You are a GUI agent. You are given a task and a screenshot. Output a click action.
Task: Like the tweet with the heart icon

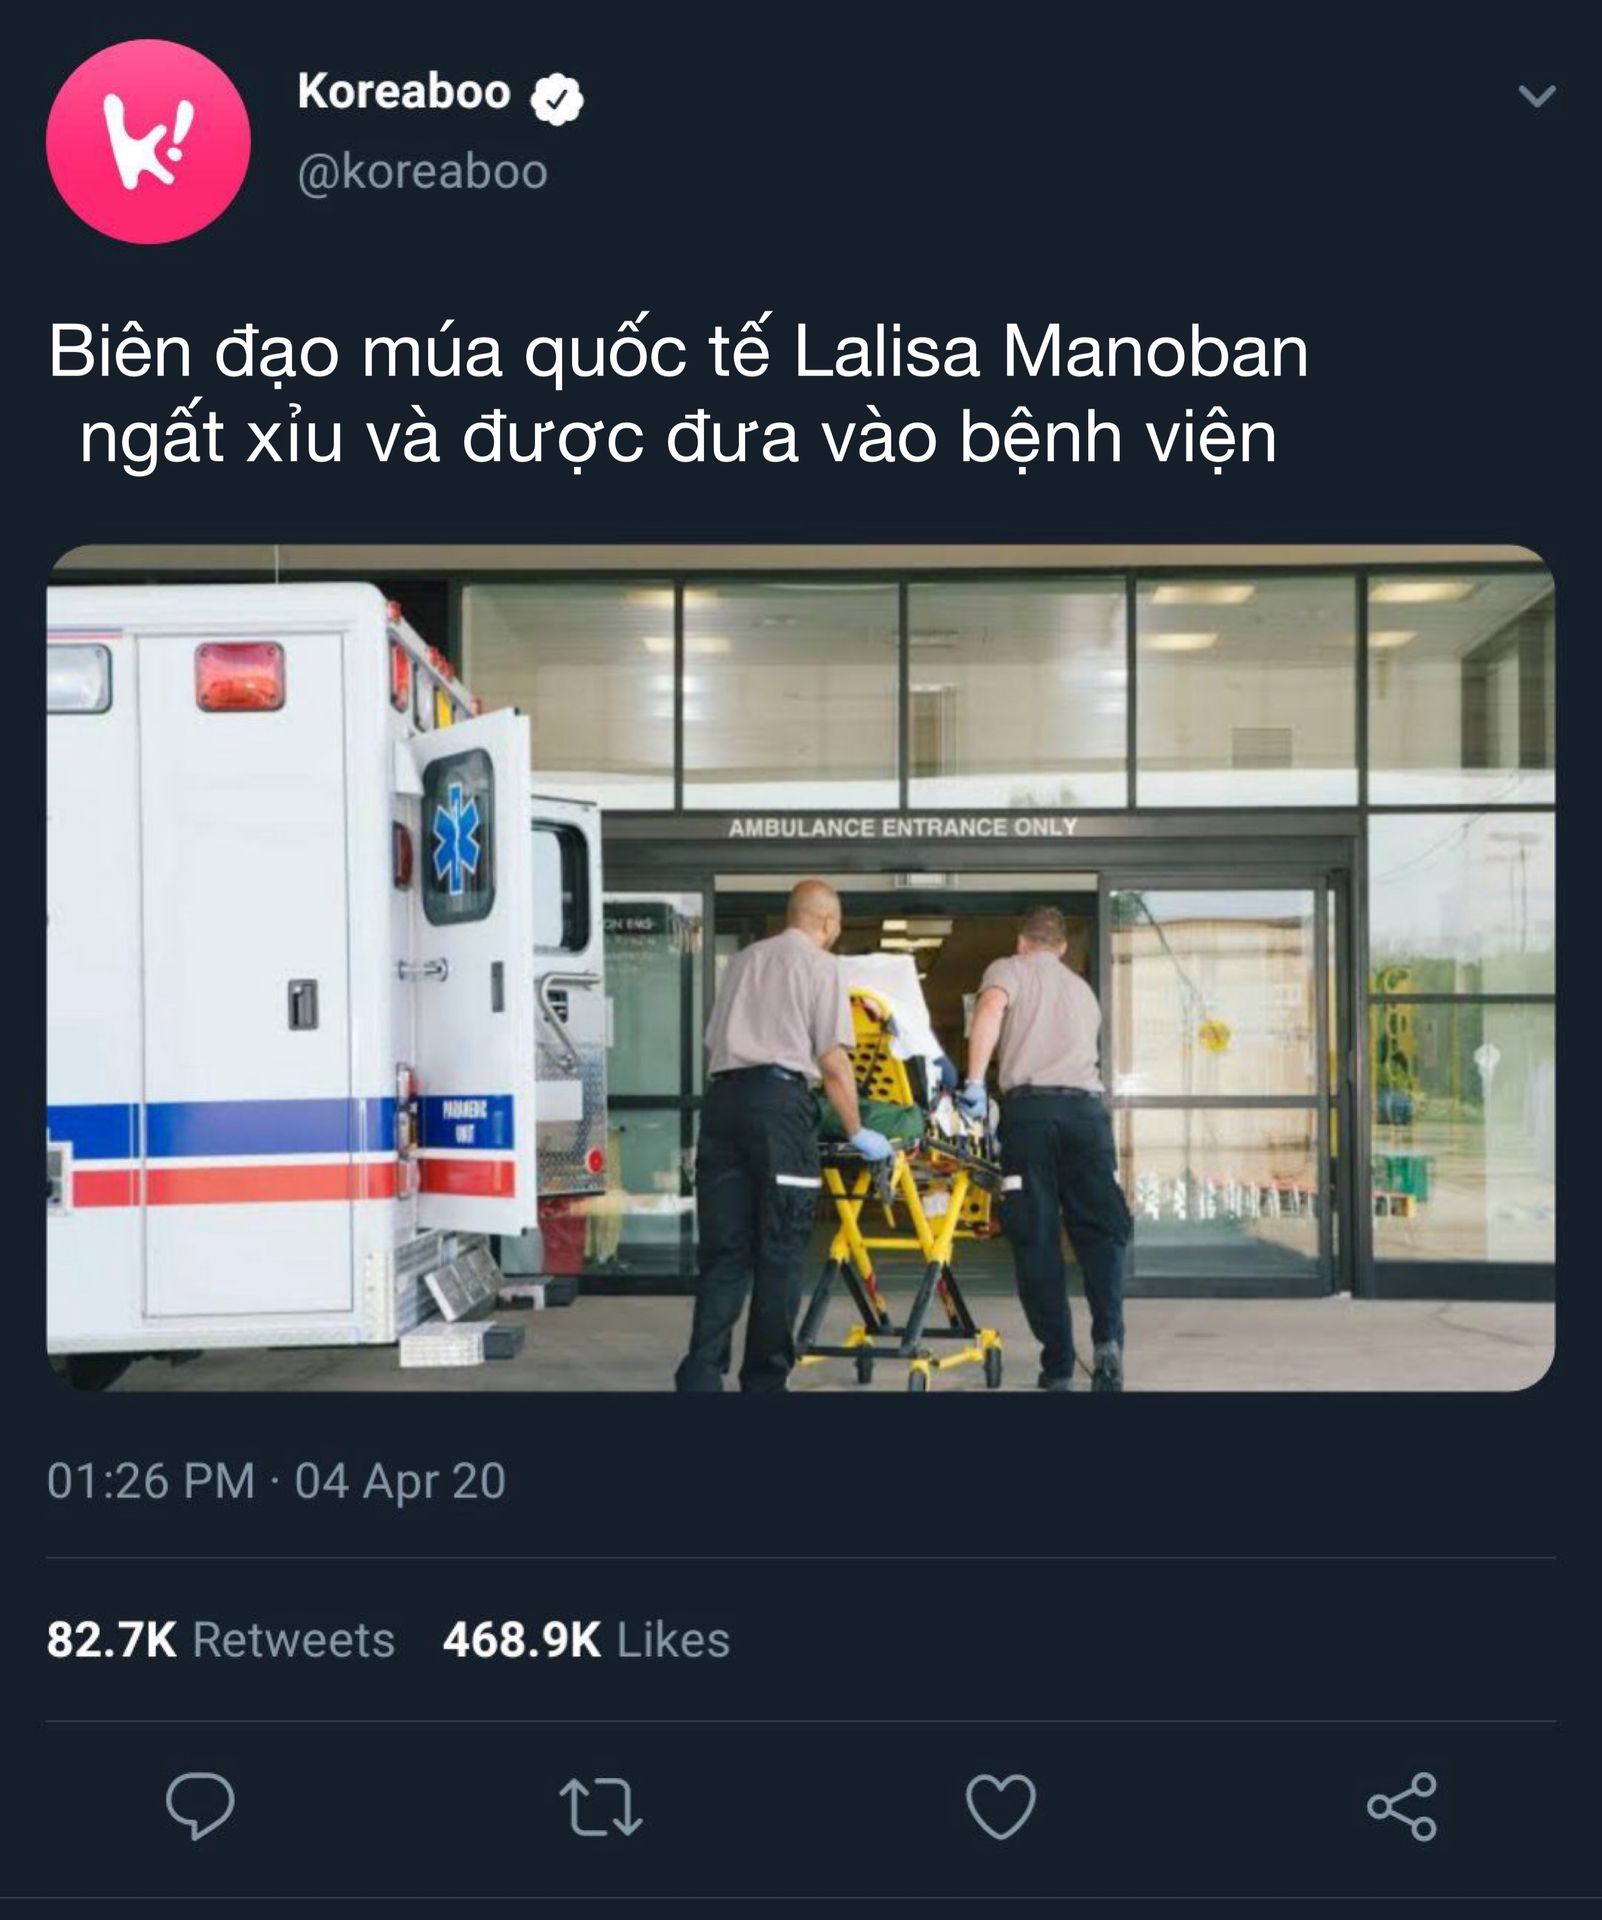(x=1001, y=1807)
